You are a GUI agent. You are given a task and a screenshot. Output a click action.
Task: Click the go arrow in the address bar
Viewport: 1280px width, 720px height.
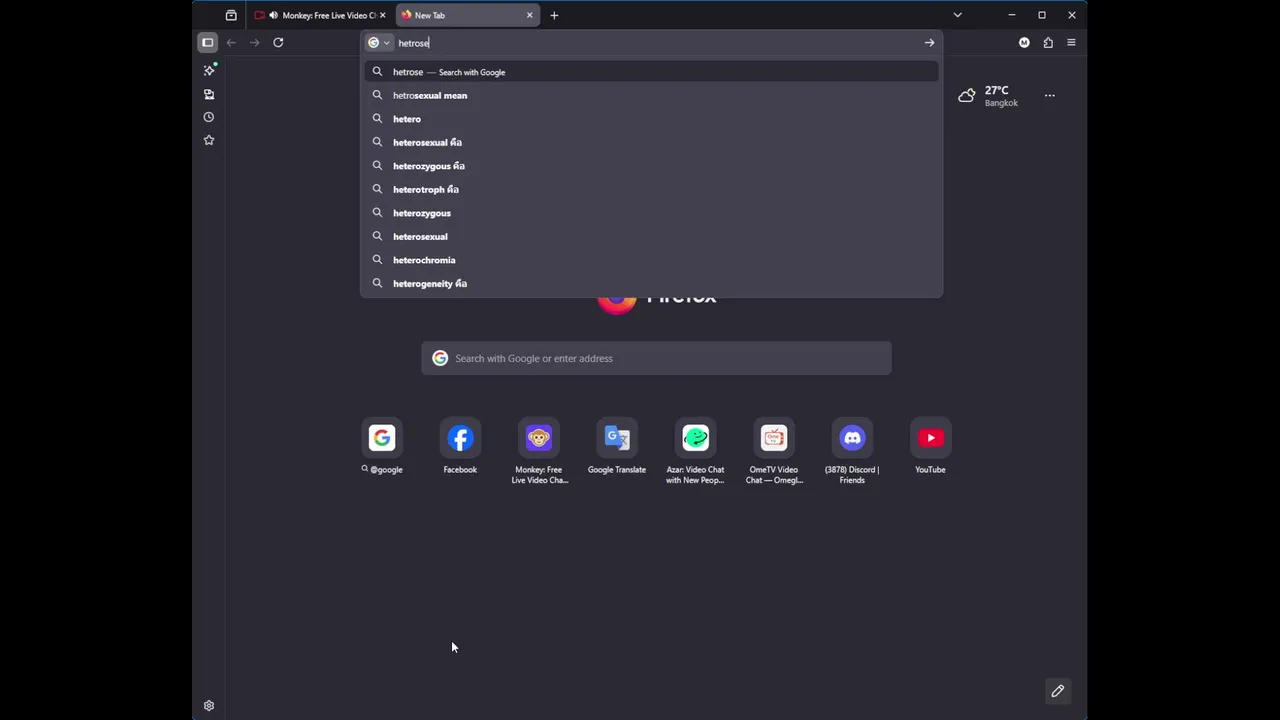pos(929,43)
